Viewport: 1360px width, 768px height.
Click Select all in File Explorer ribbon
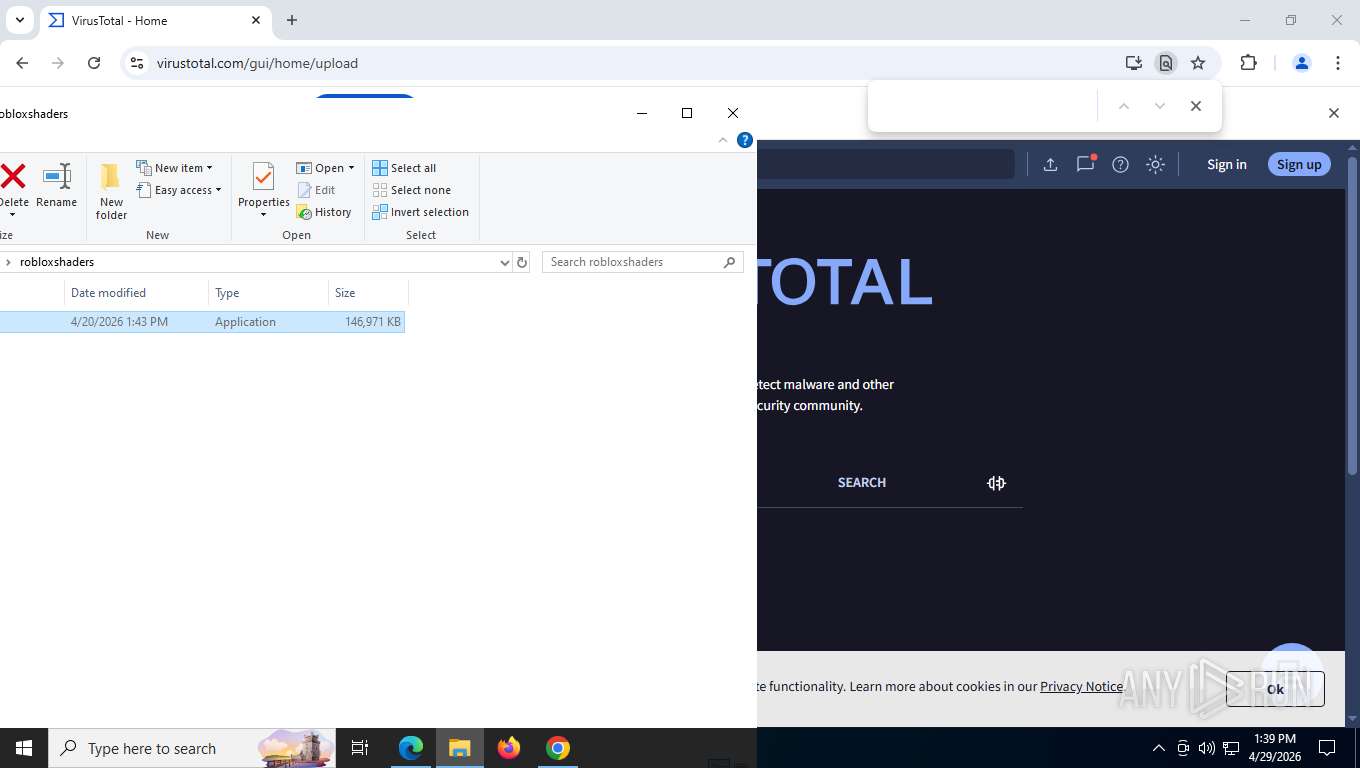click(x=404, y=168)
